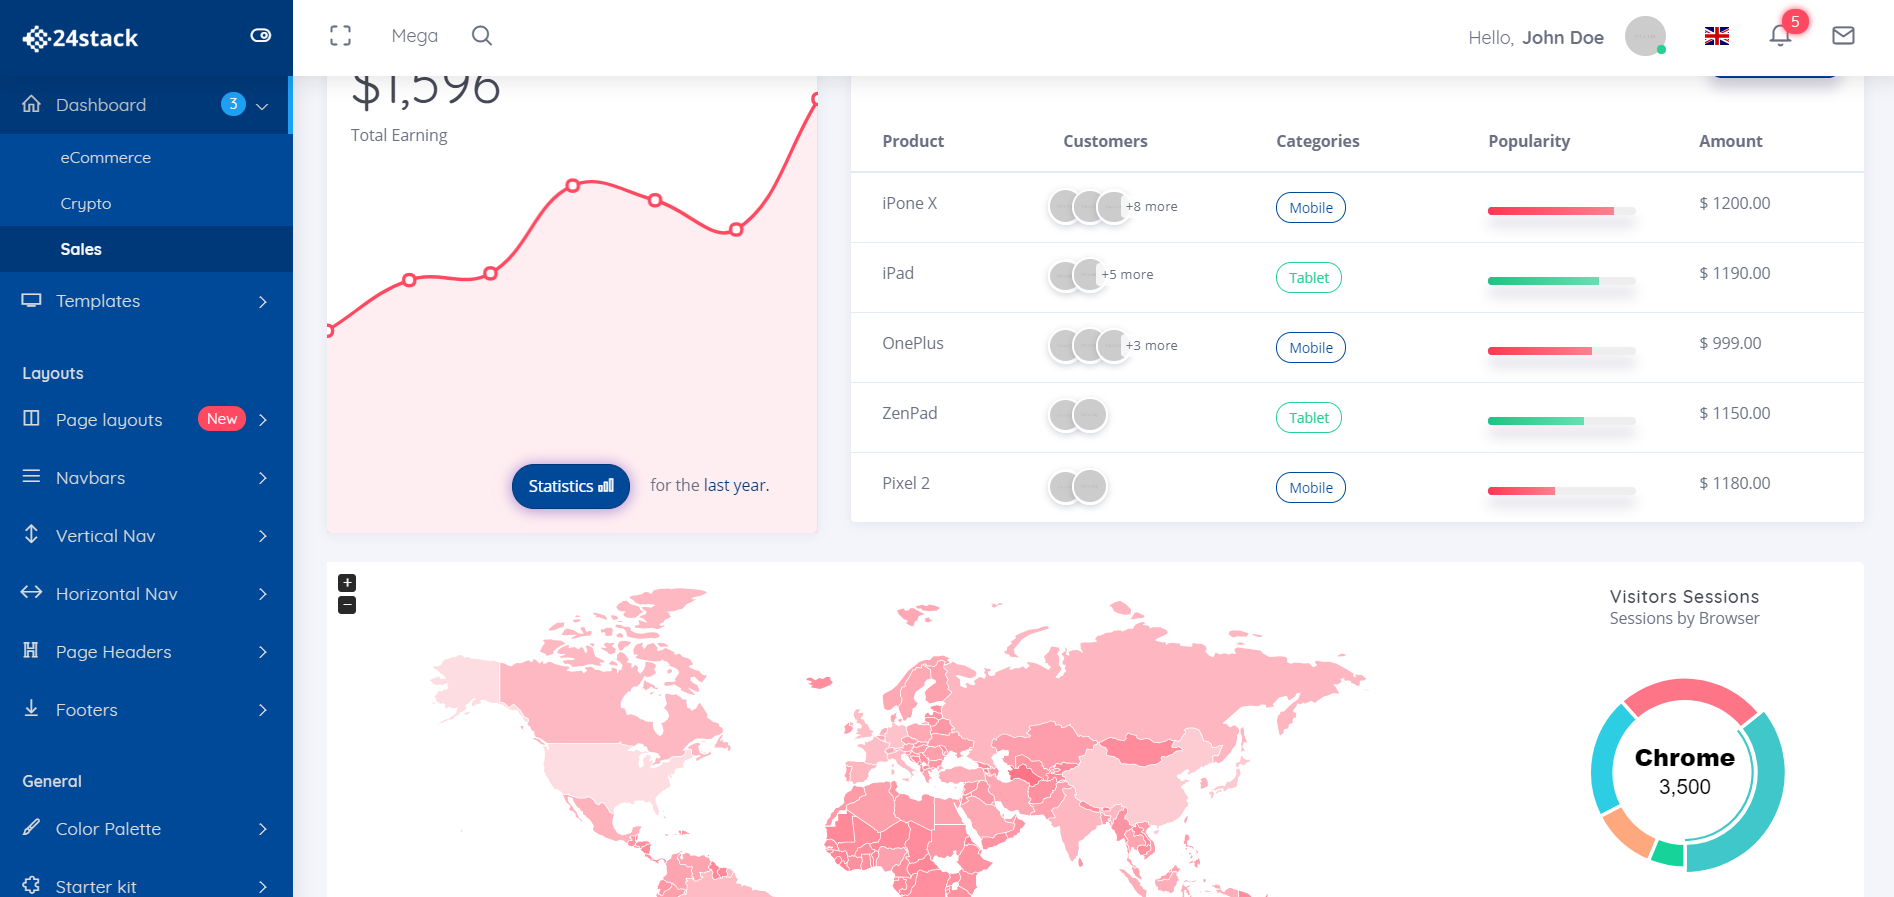Open notifications bell with 5 badge
1894x897 pixels.
pyautogui.click(x=1780, y=36)
